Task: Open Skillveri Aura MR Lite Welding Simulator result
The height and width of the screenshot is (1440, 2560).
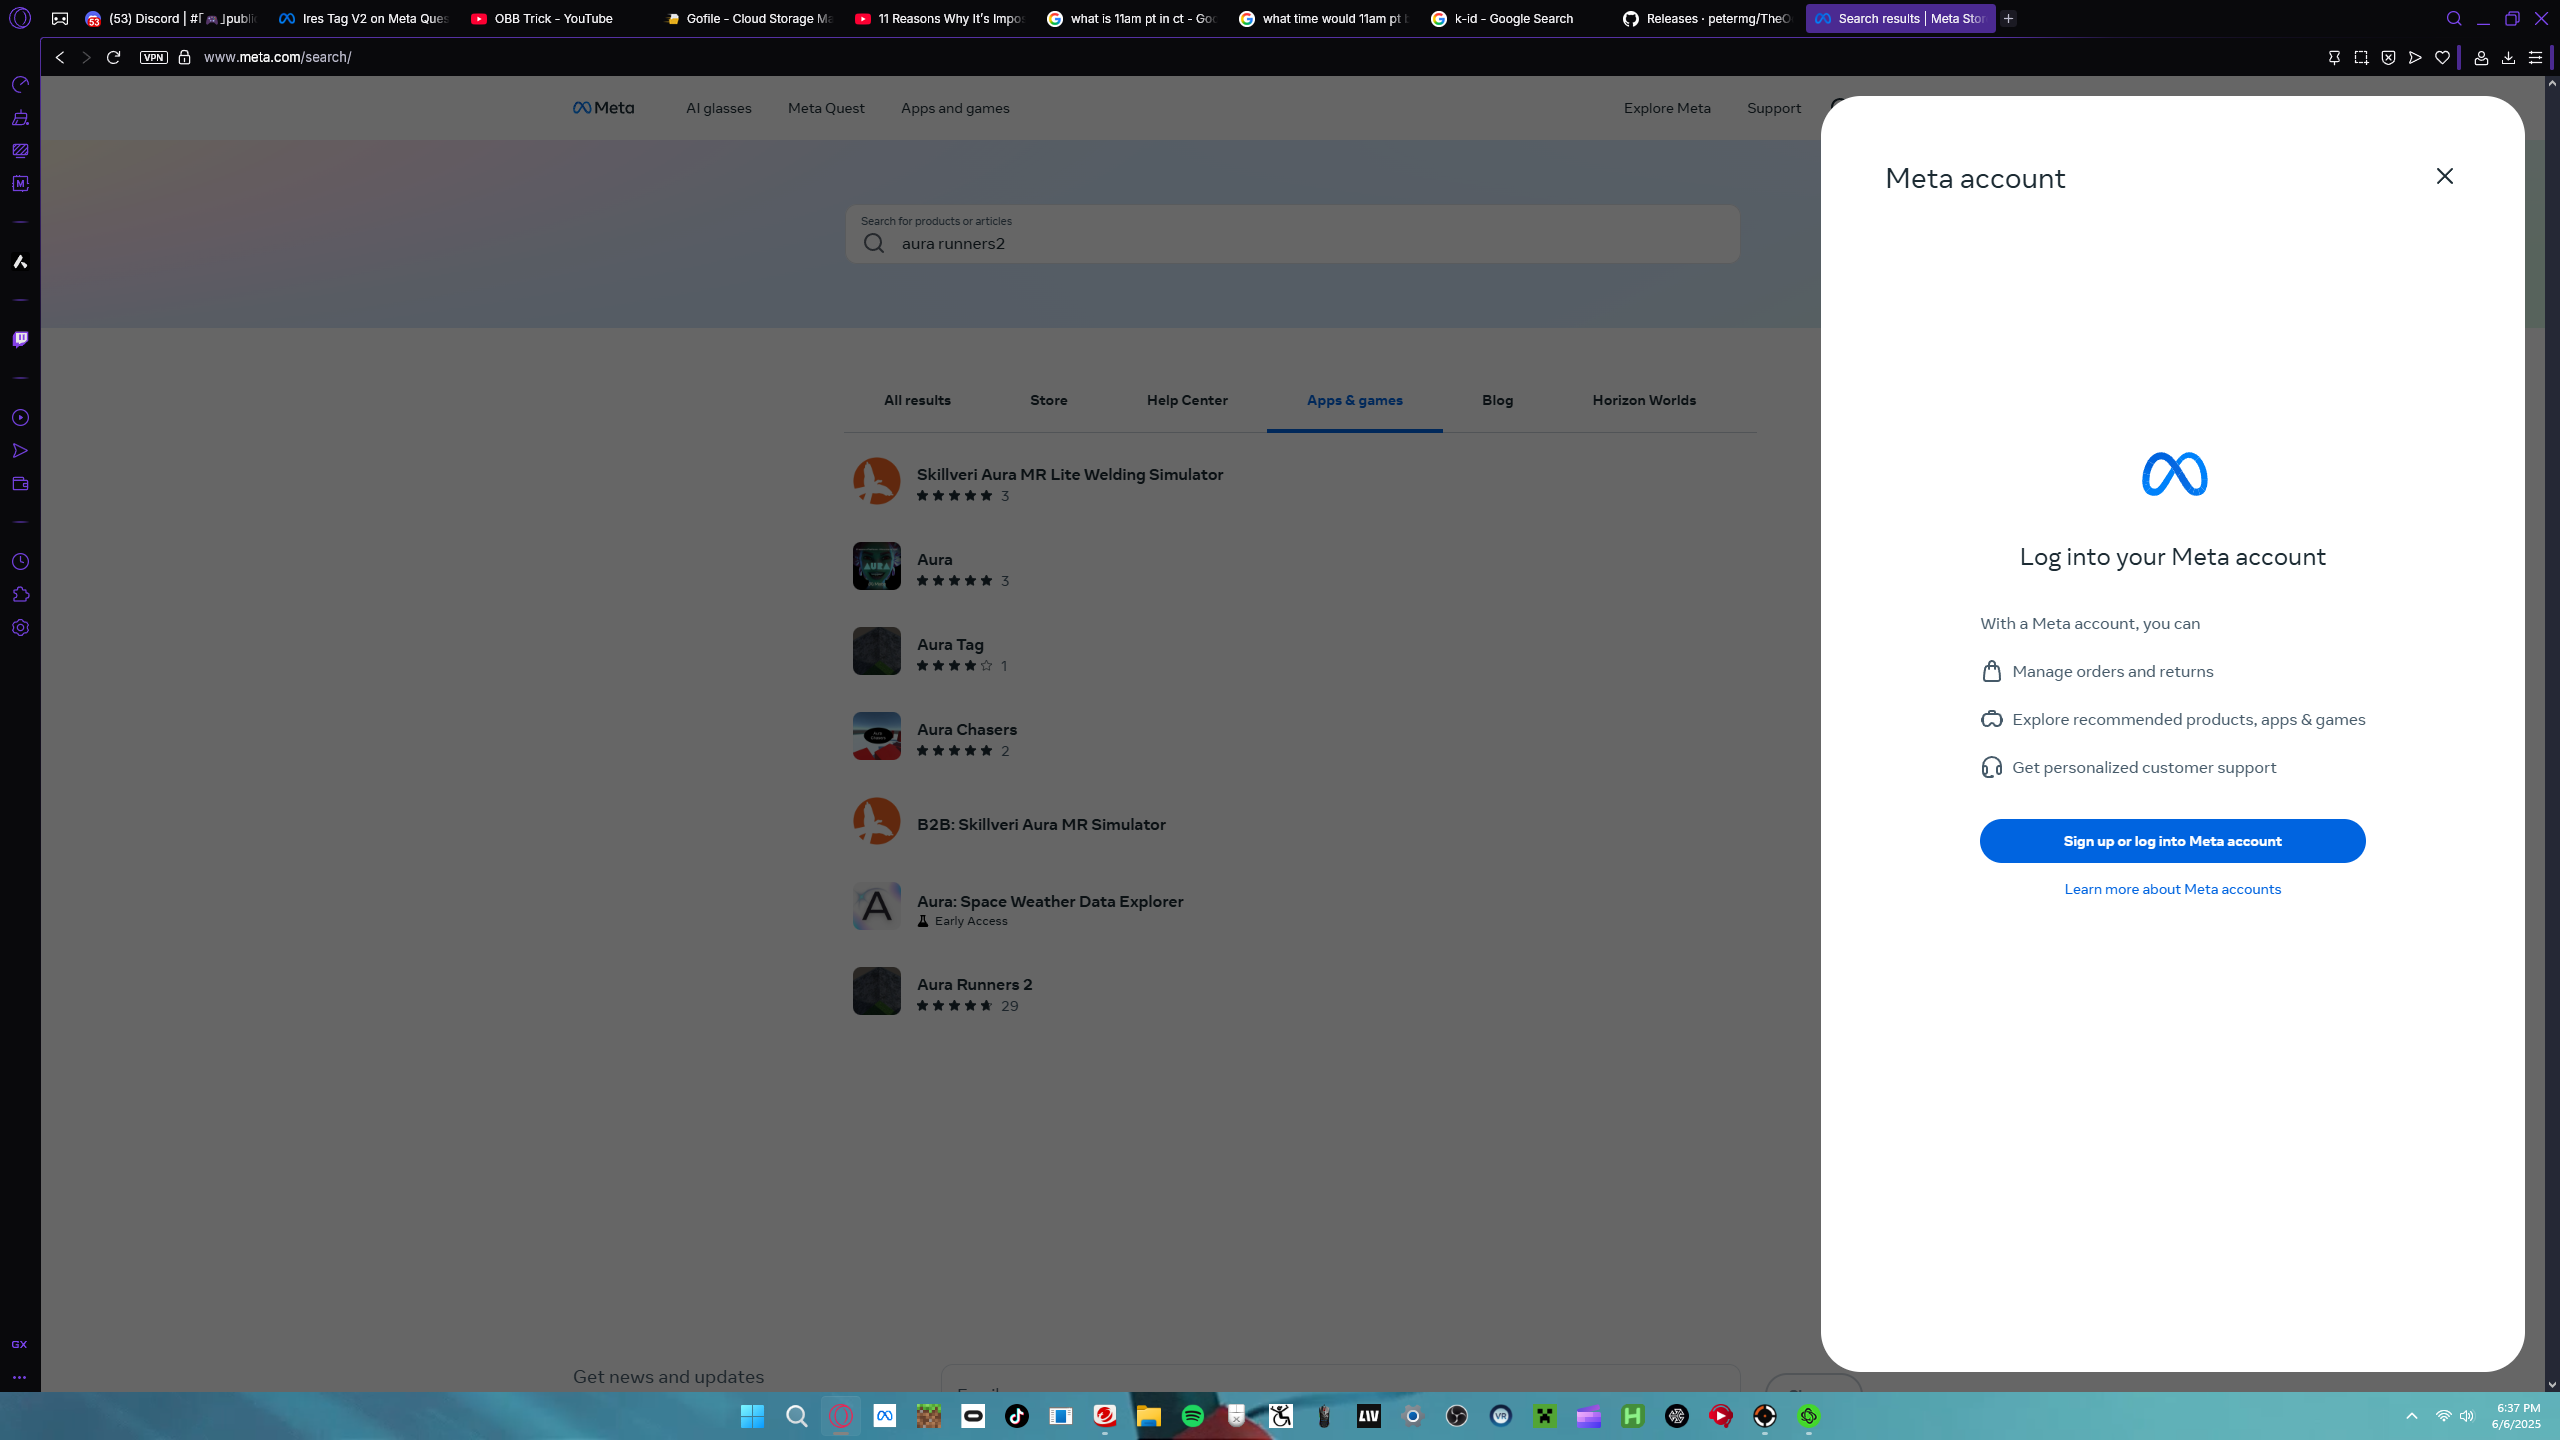Action: click(x=1069, y=474)
